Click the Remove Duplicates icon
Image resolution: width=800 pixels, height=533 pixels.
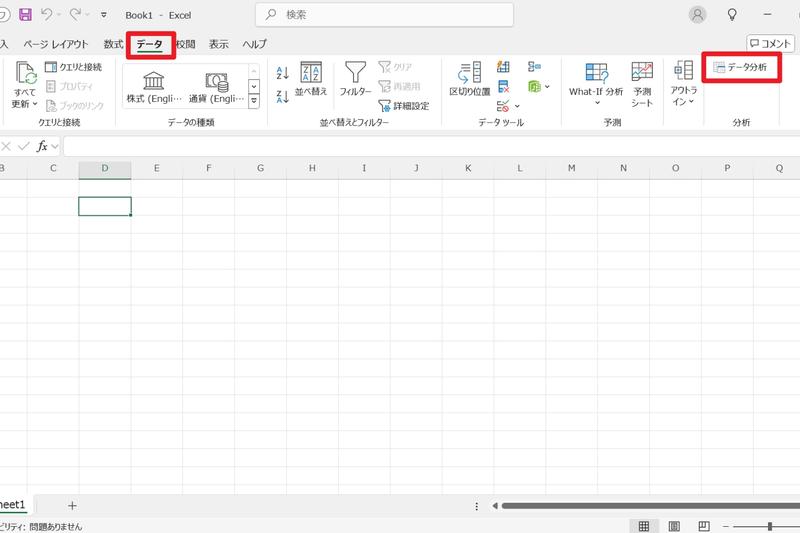click(x=503, y=87)
